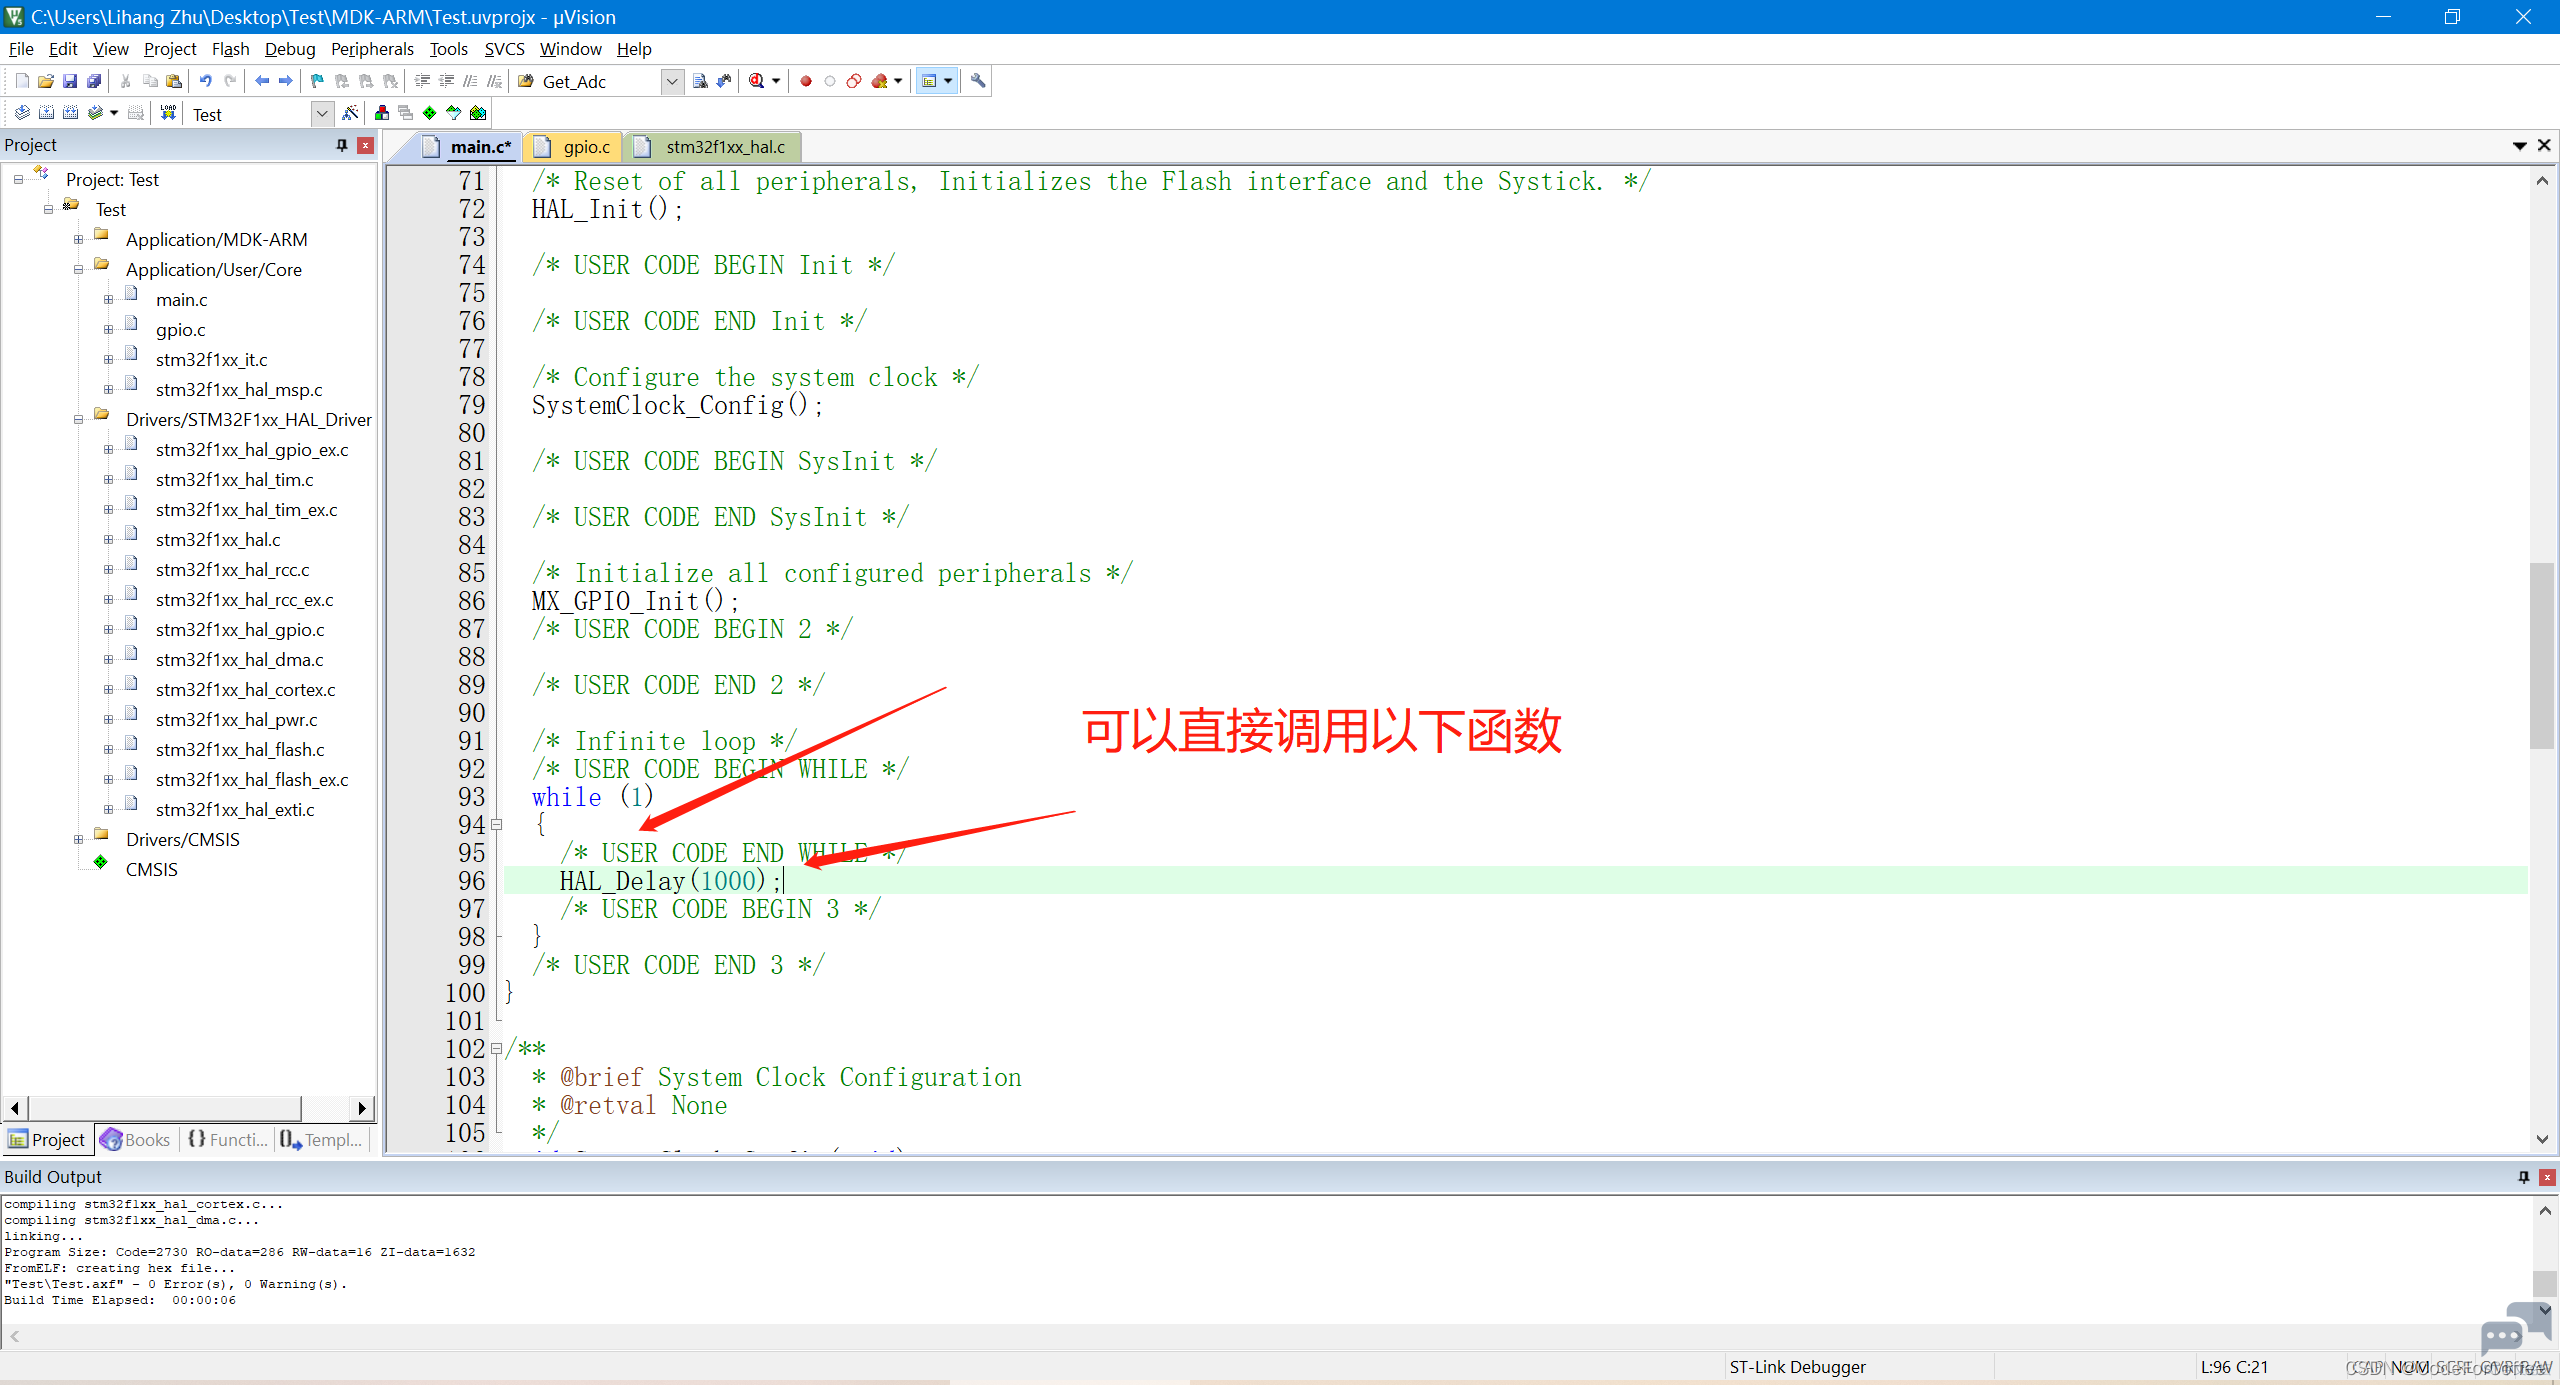Select main.c in the project tree
This screenshot has width=2560, height=1385.
pos(181,300)
